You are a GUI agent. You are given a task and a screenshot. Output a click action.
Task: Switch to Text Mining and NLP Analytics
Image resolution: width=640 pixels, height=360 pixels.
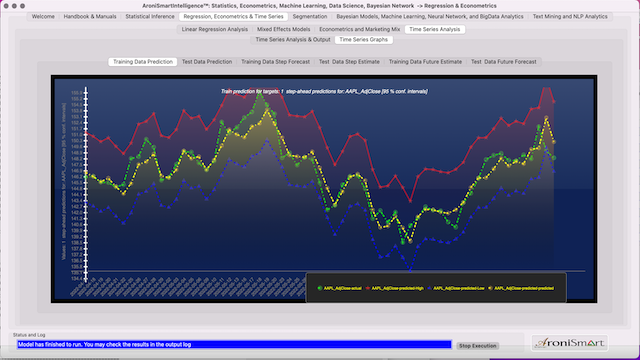(x=570, y=17)
